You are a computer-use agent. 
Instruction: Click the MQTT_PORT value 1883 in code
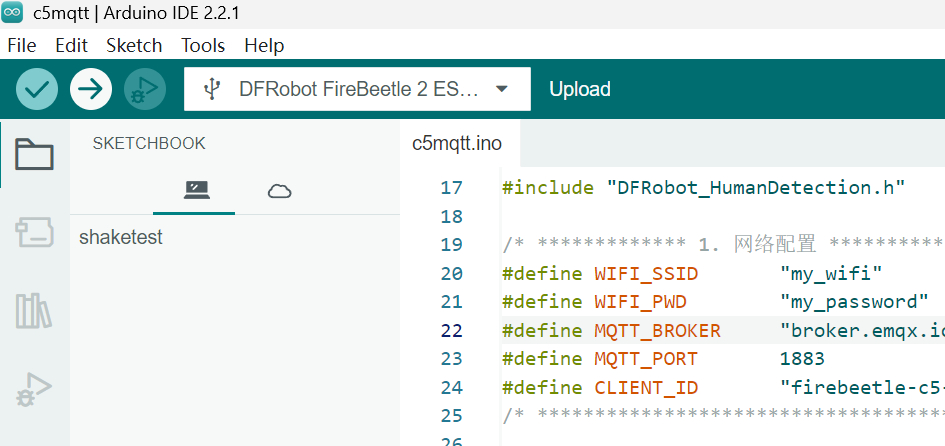[x=802, y=359]
